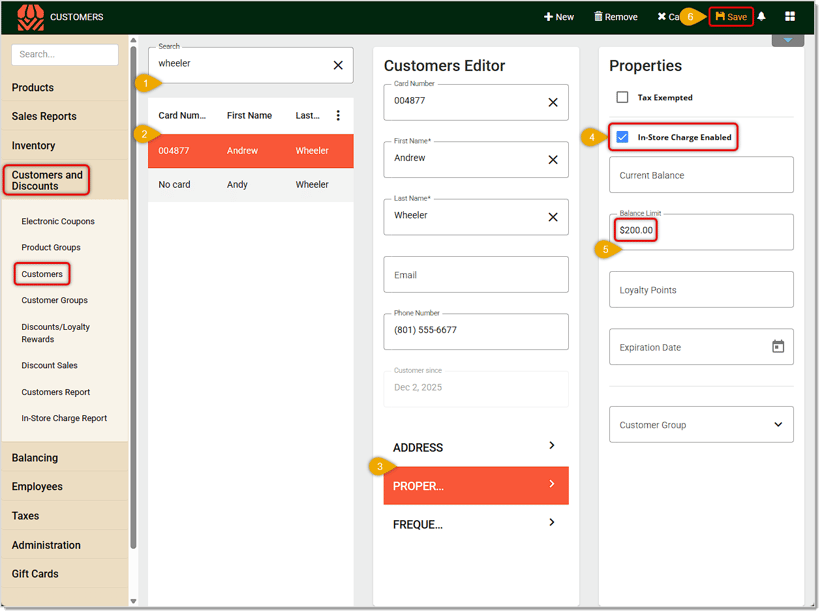Open In-Store Charge Report
The image size is (822, 614).
[x=64, y=419]
